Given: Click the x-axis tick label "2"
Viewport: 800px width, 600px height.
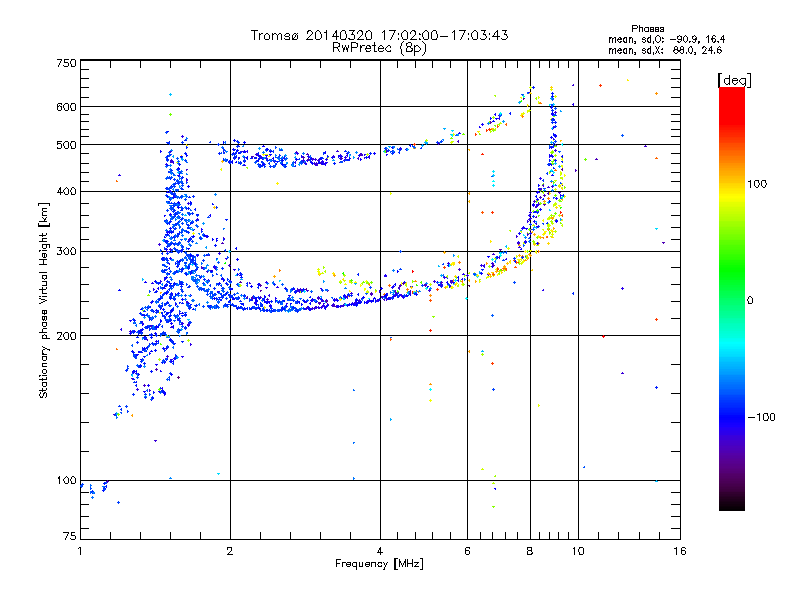Looking at the screenshot, I should coord(230,551).
